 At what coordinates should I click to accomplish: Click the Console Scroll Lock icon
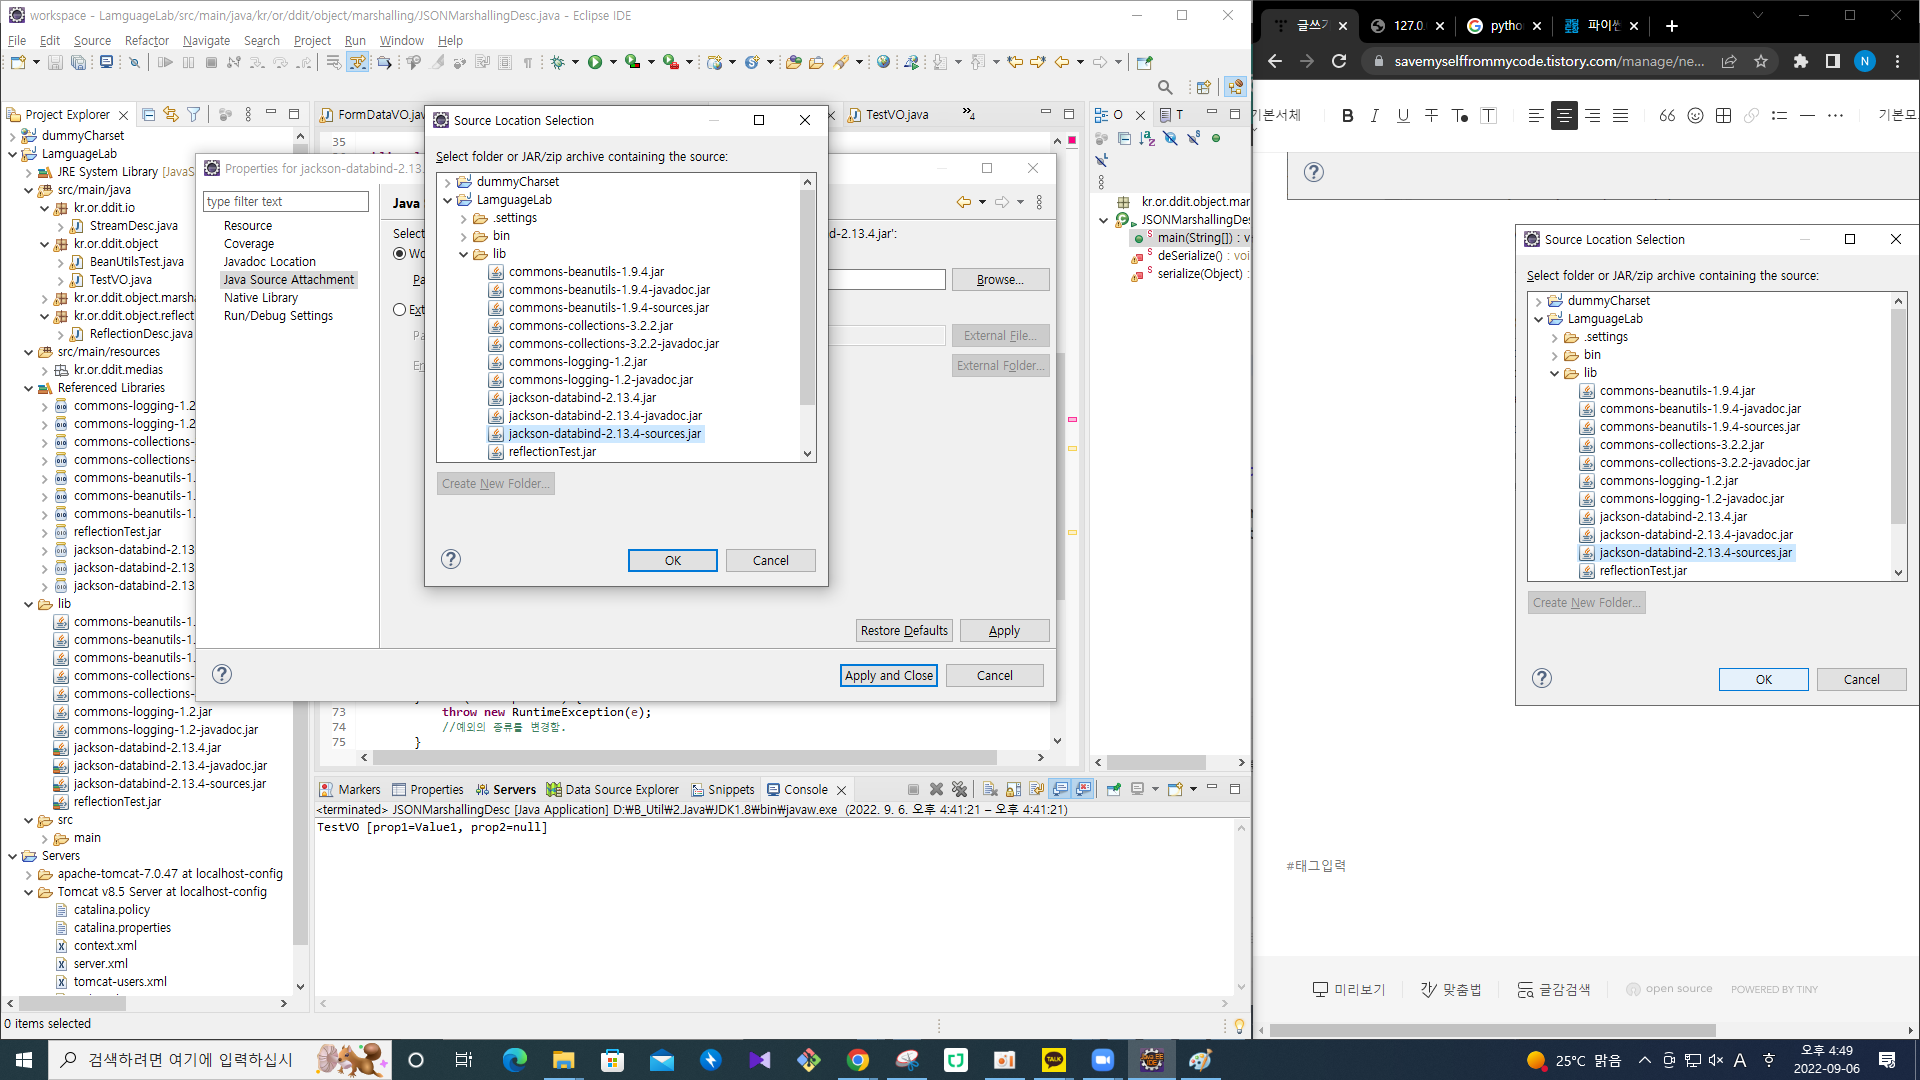1013,789
